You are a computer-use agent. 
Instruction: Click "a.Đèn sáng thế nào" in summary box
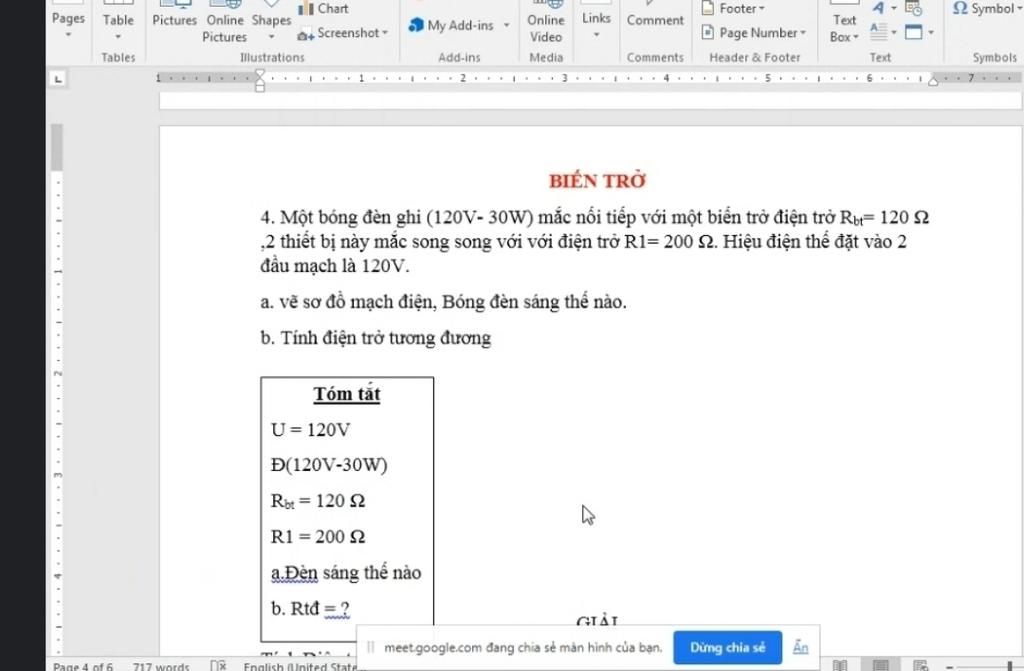(x=346, y=573)
